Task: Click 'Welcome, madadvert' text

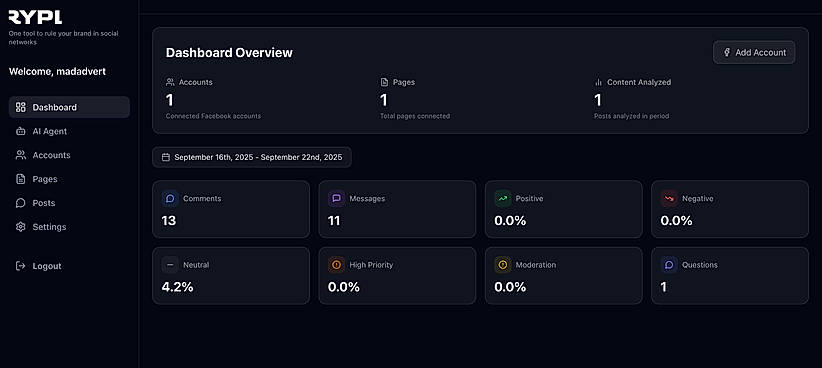Action: tap(57, 71)
